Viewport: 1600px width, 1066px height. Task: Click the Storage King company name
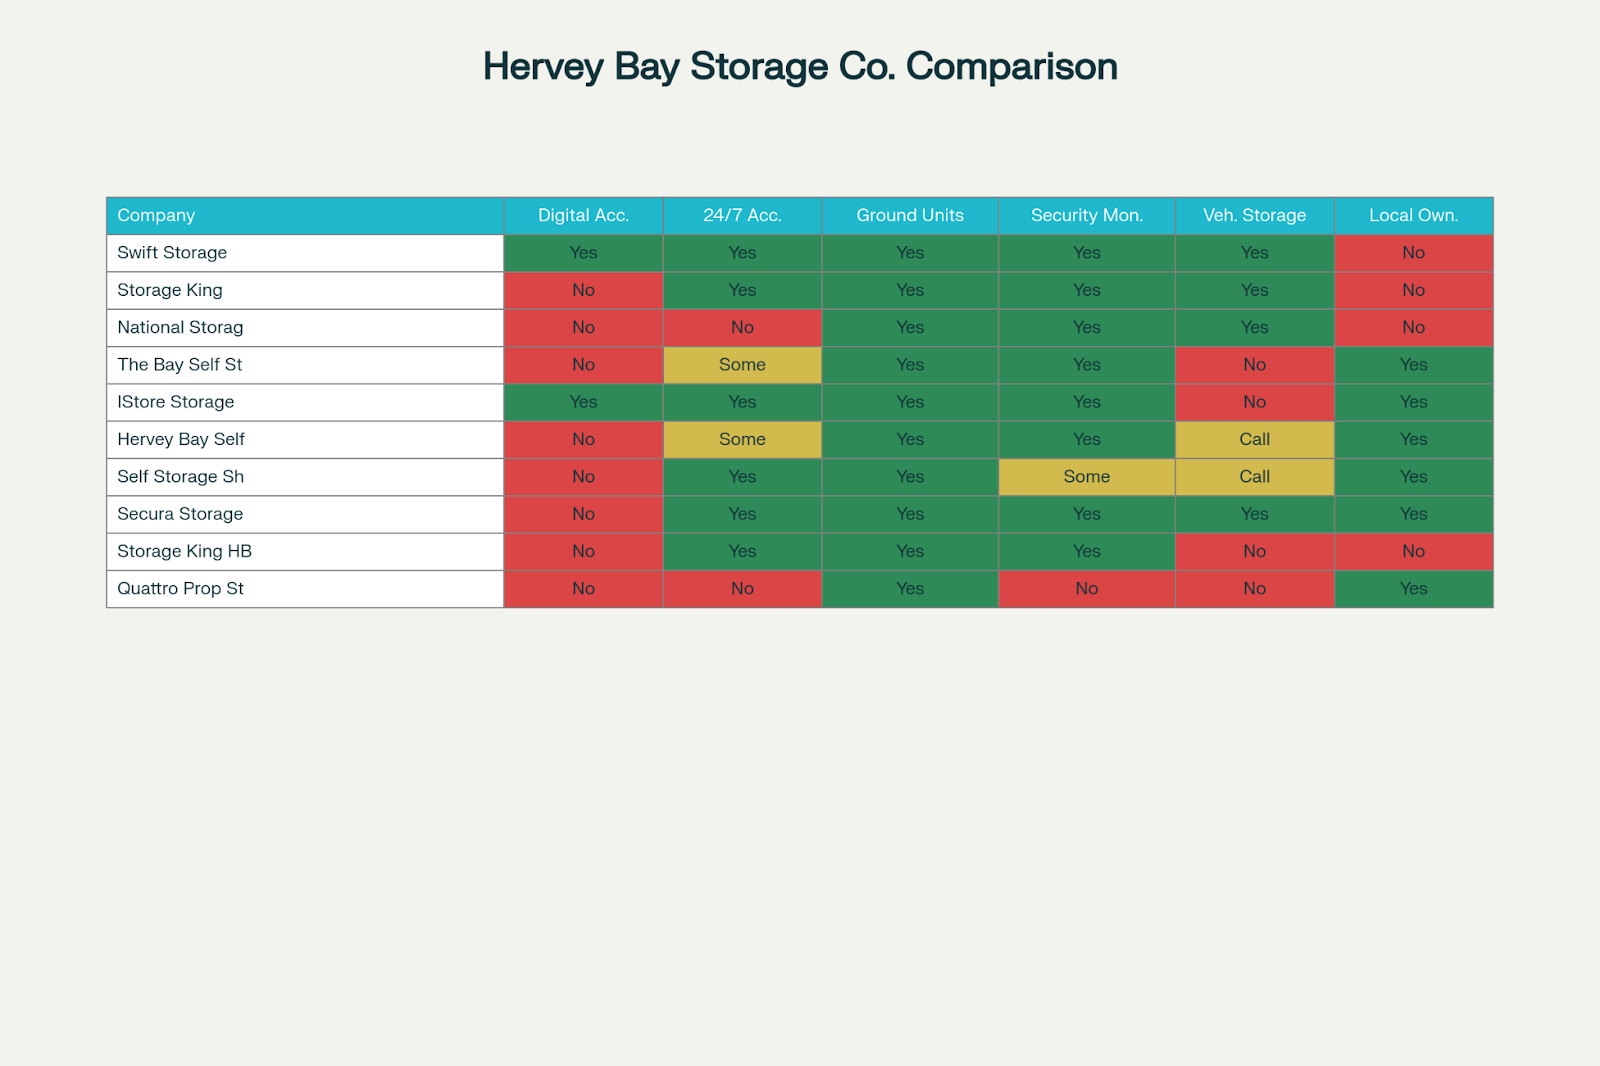click(x=168, y=290)
